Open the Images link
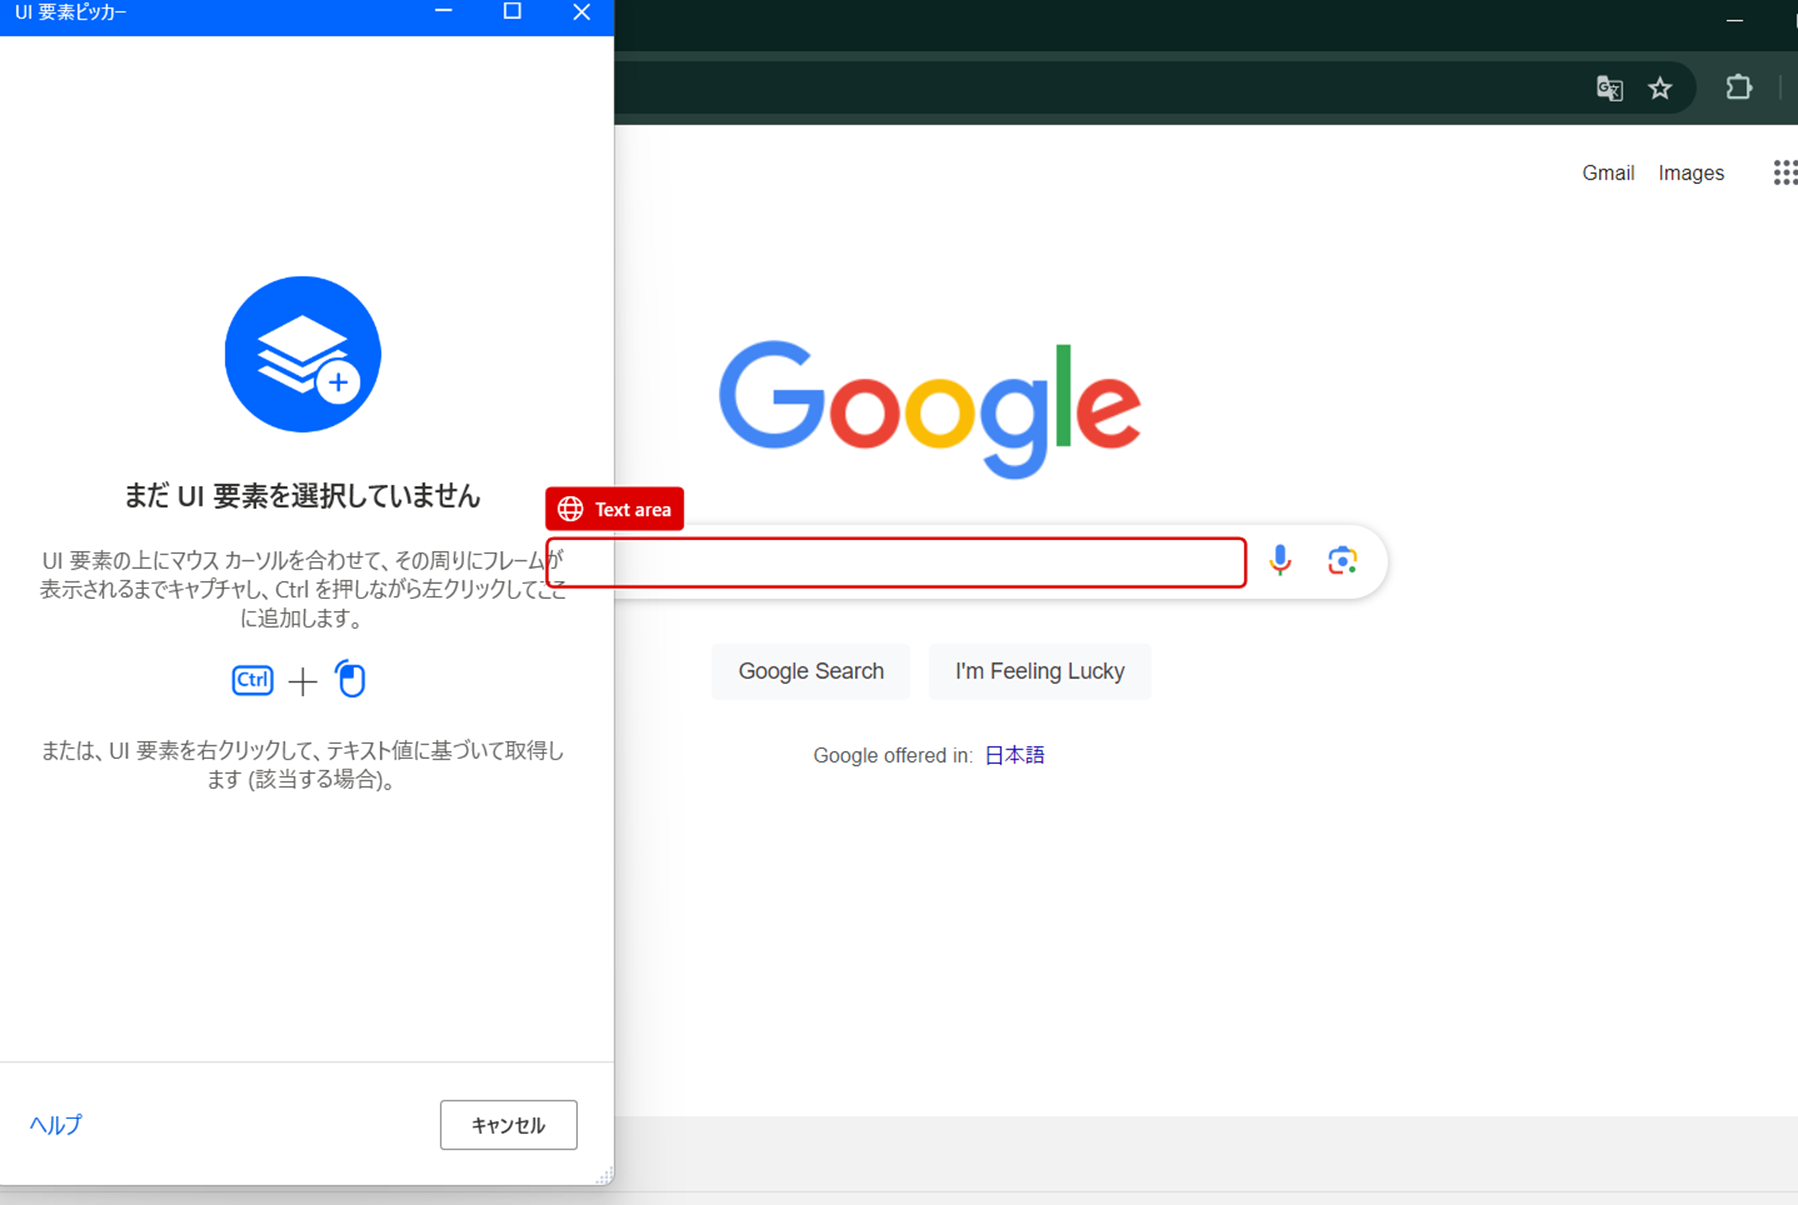 pyautogui.click(x=1691, y=173)
